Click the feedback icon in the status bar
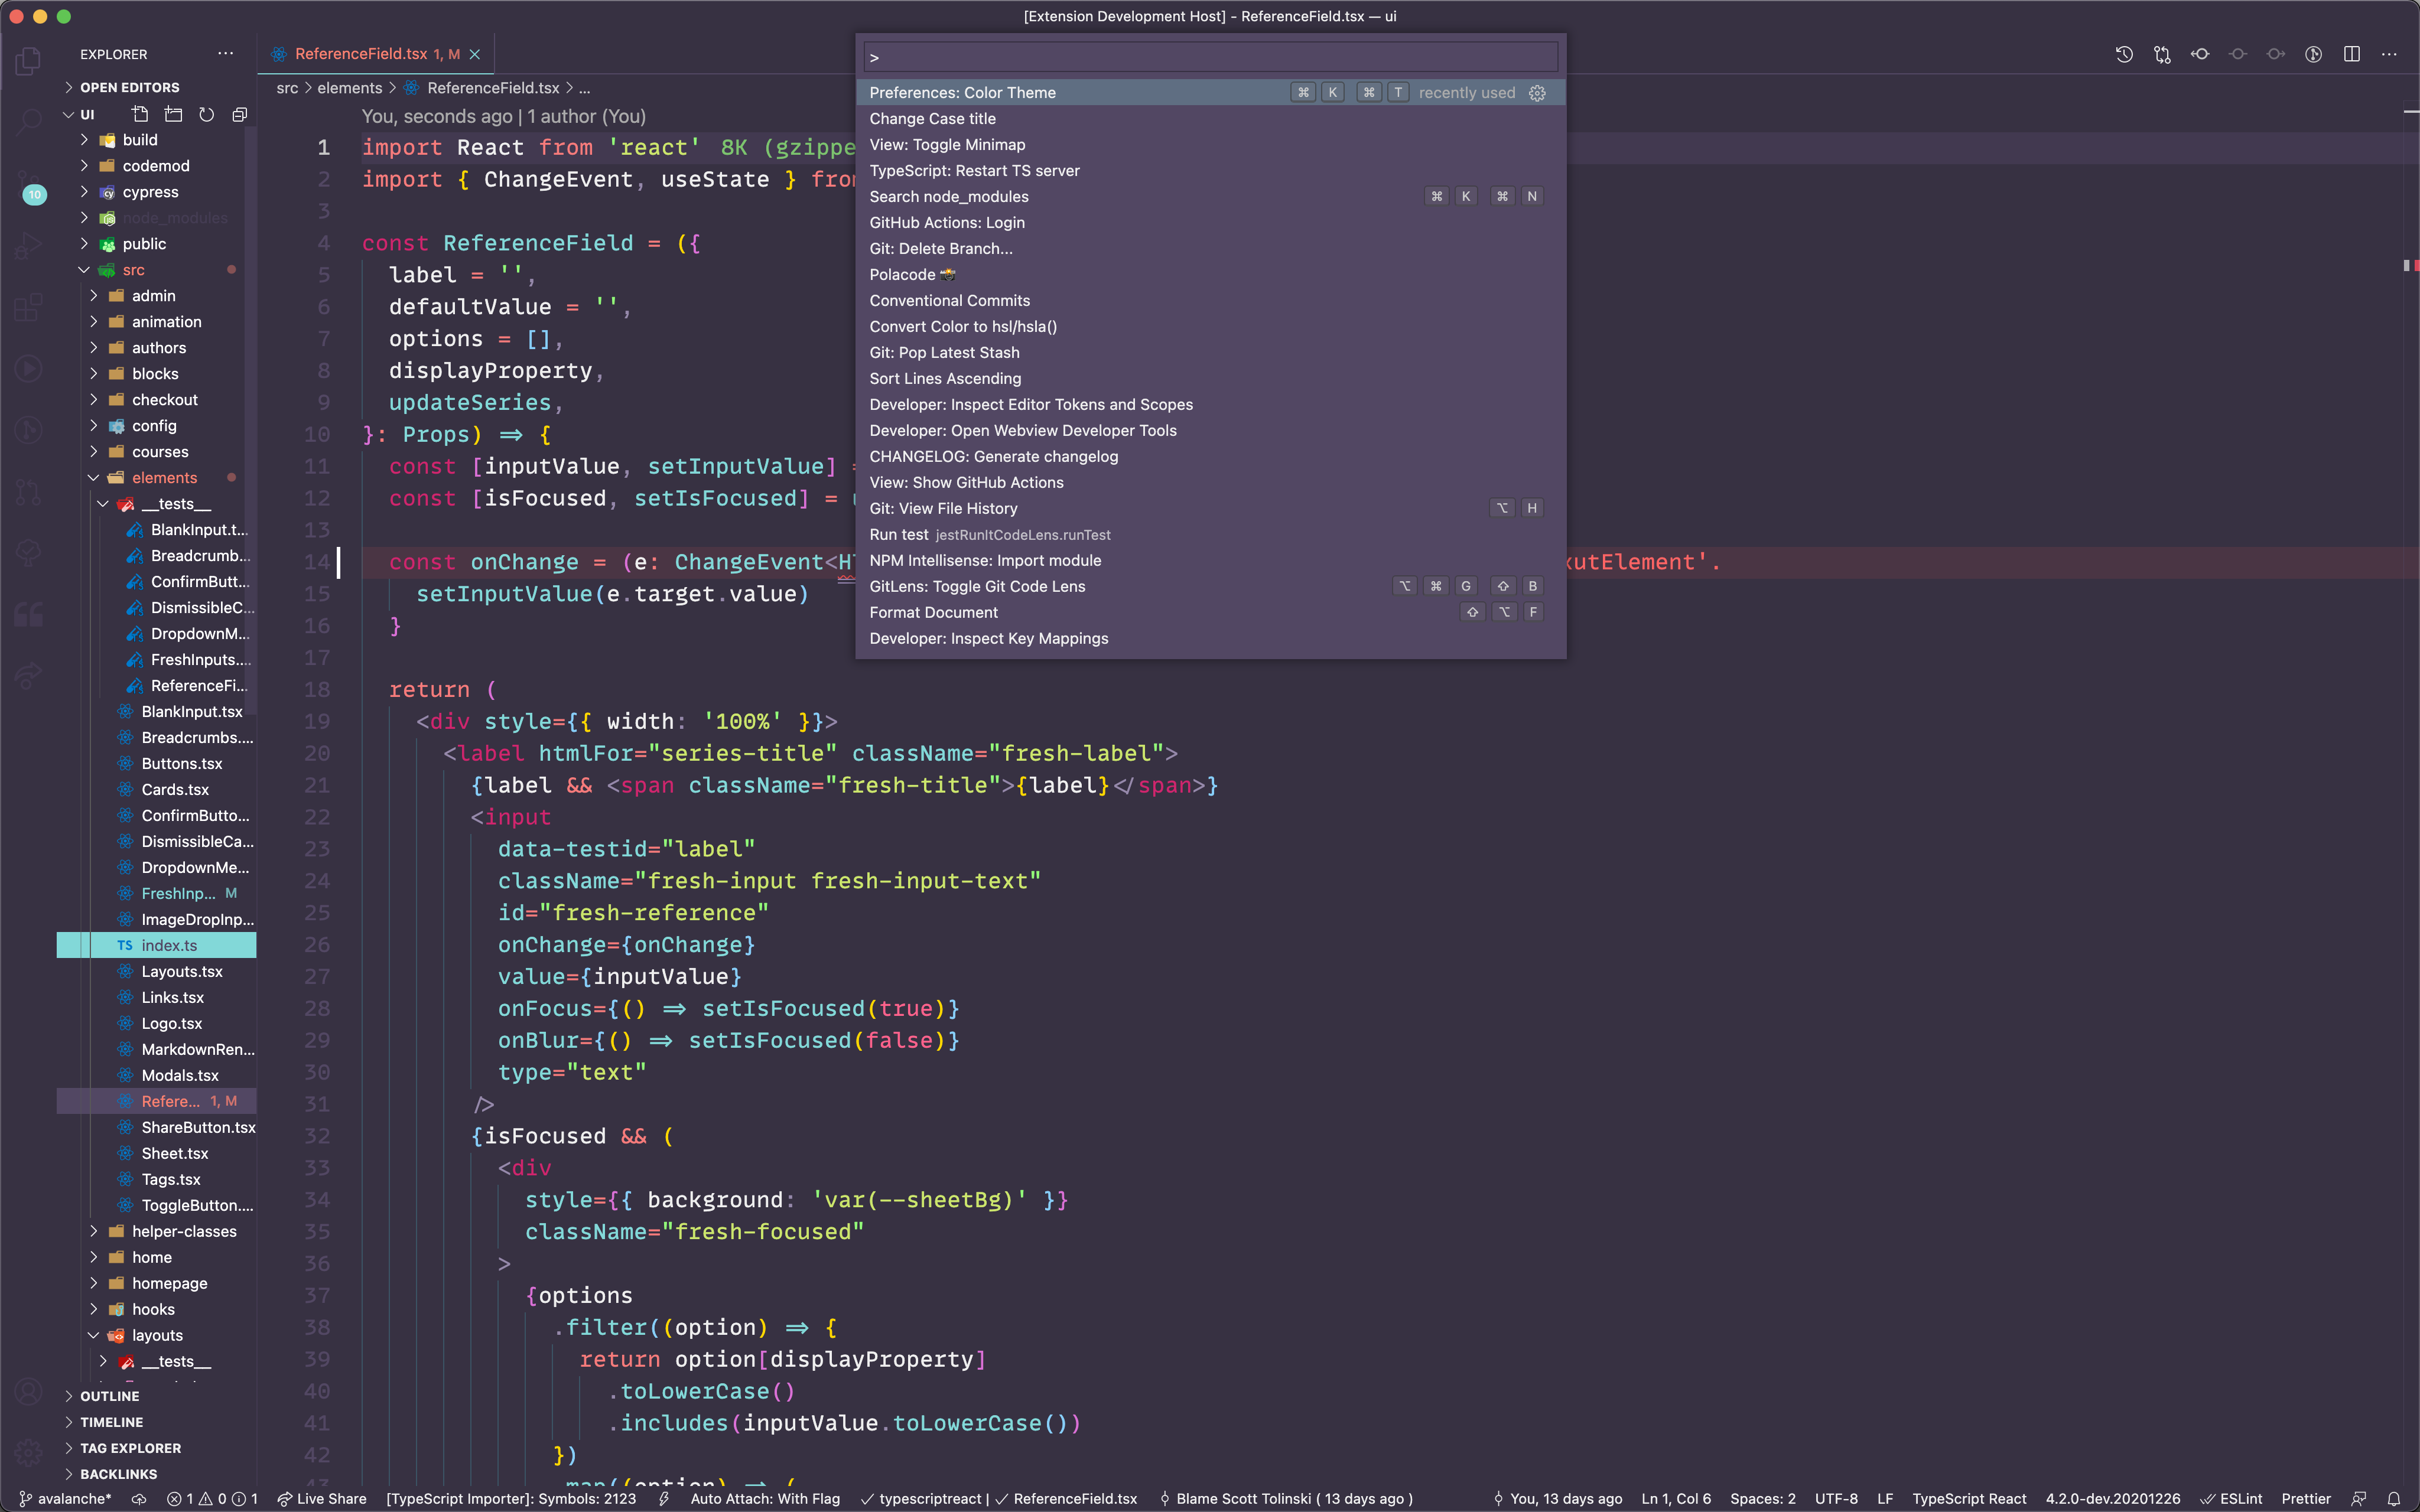The width and height of the screenshot is (2420, 1512). tap(2359, 1499)
